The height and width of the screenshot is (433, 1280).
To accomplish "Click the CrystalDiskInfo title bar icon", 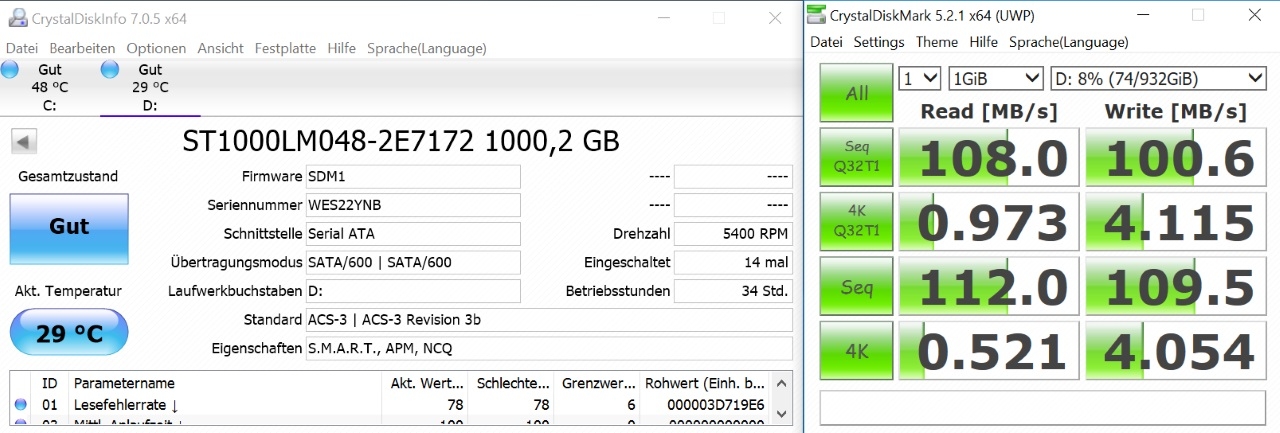I will (x=17, y=18).
